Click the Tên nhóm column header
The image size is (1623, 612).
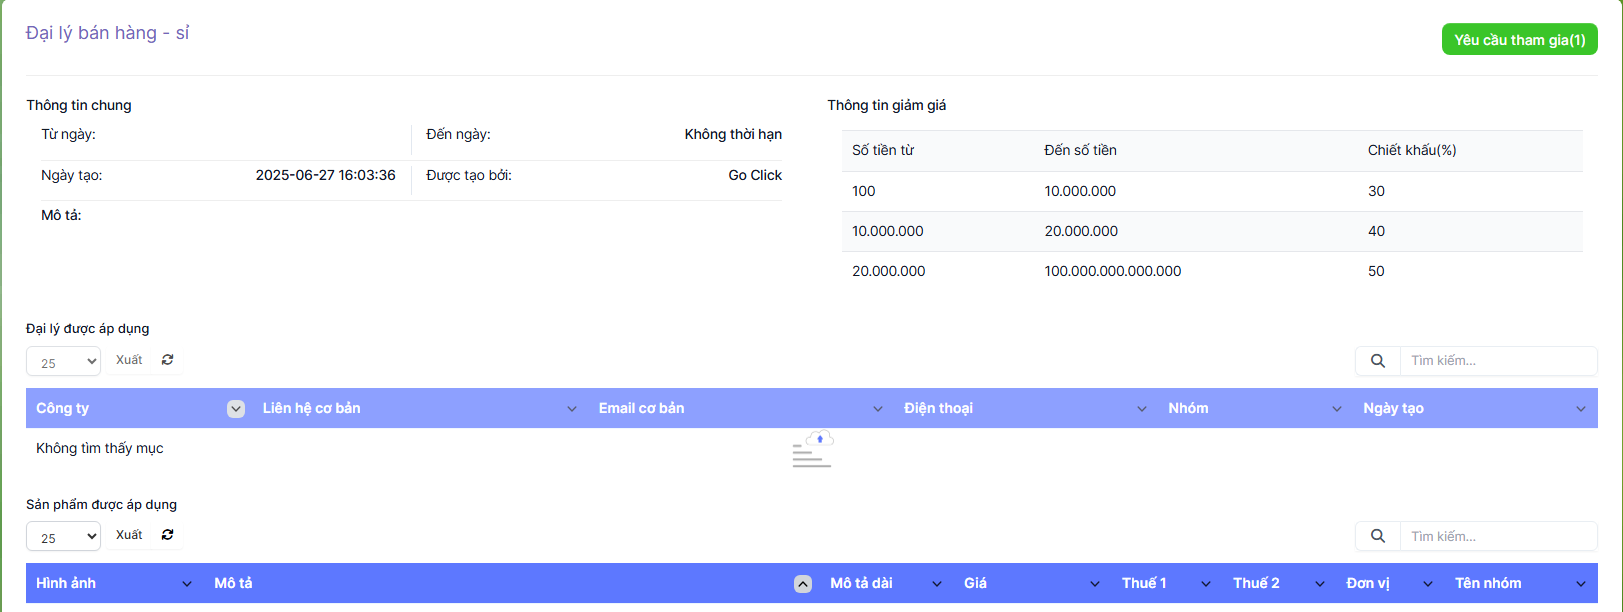point(1488,583)
